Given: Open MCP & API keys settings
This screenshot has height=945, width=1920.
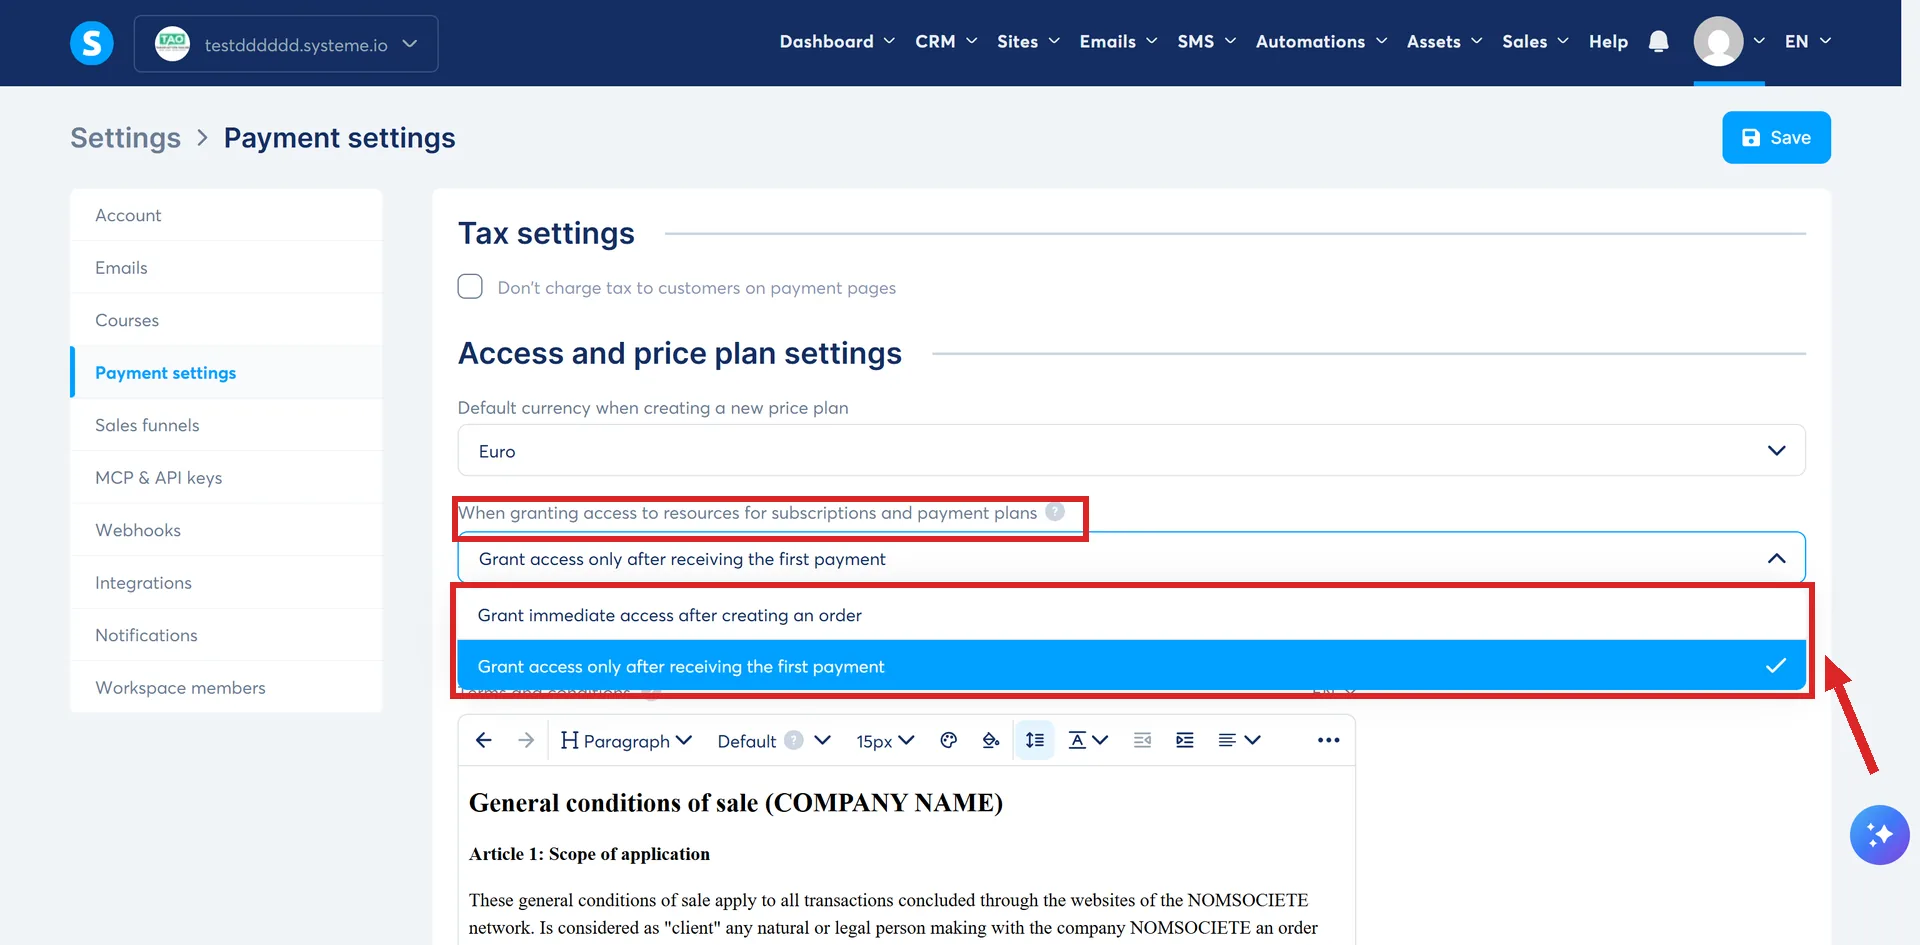Looking at the screenshot, I should (227, 477).
